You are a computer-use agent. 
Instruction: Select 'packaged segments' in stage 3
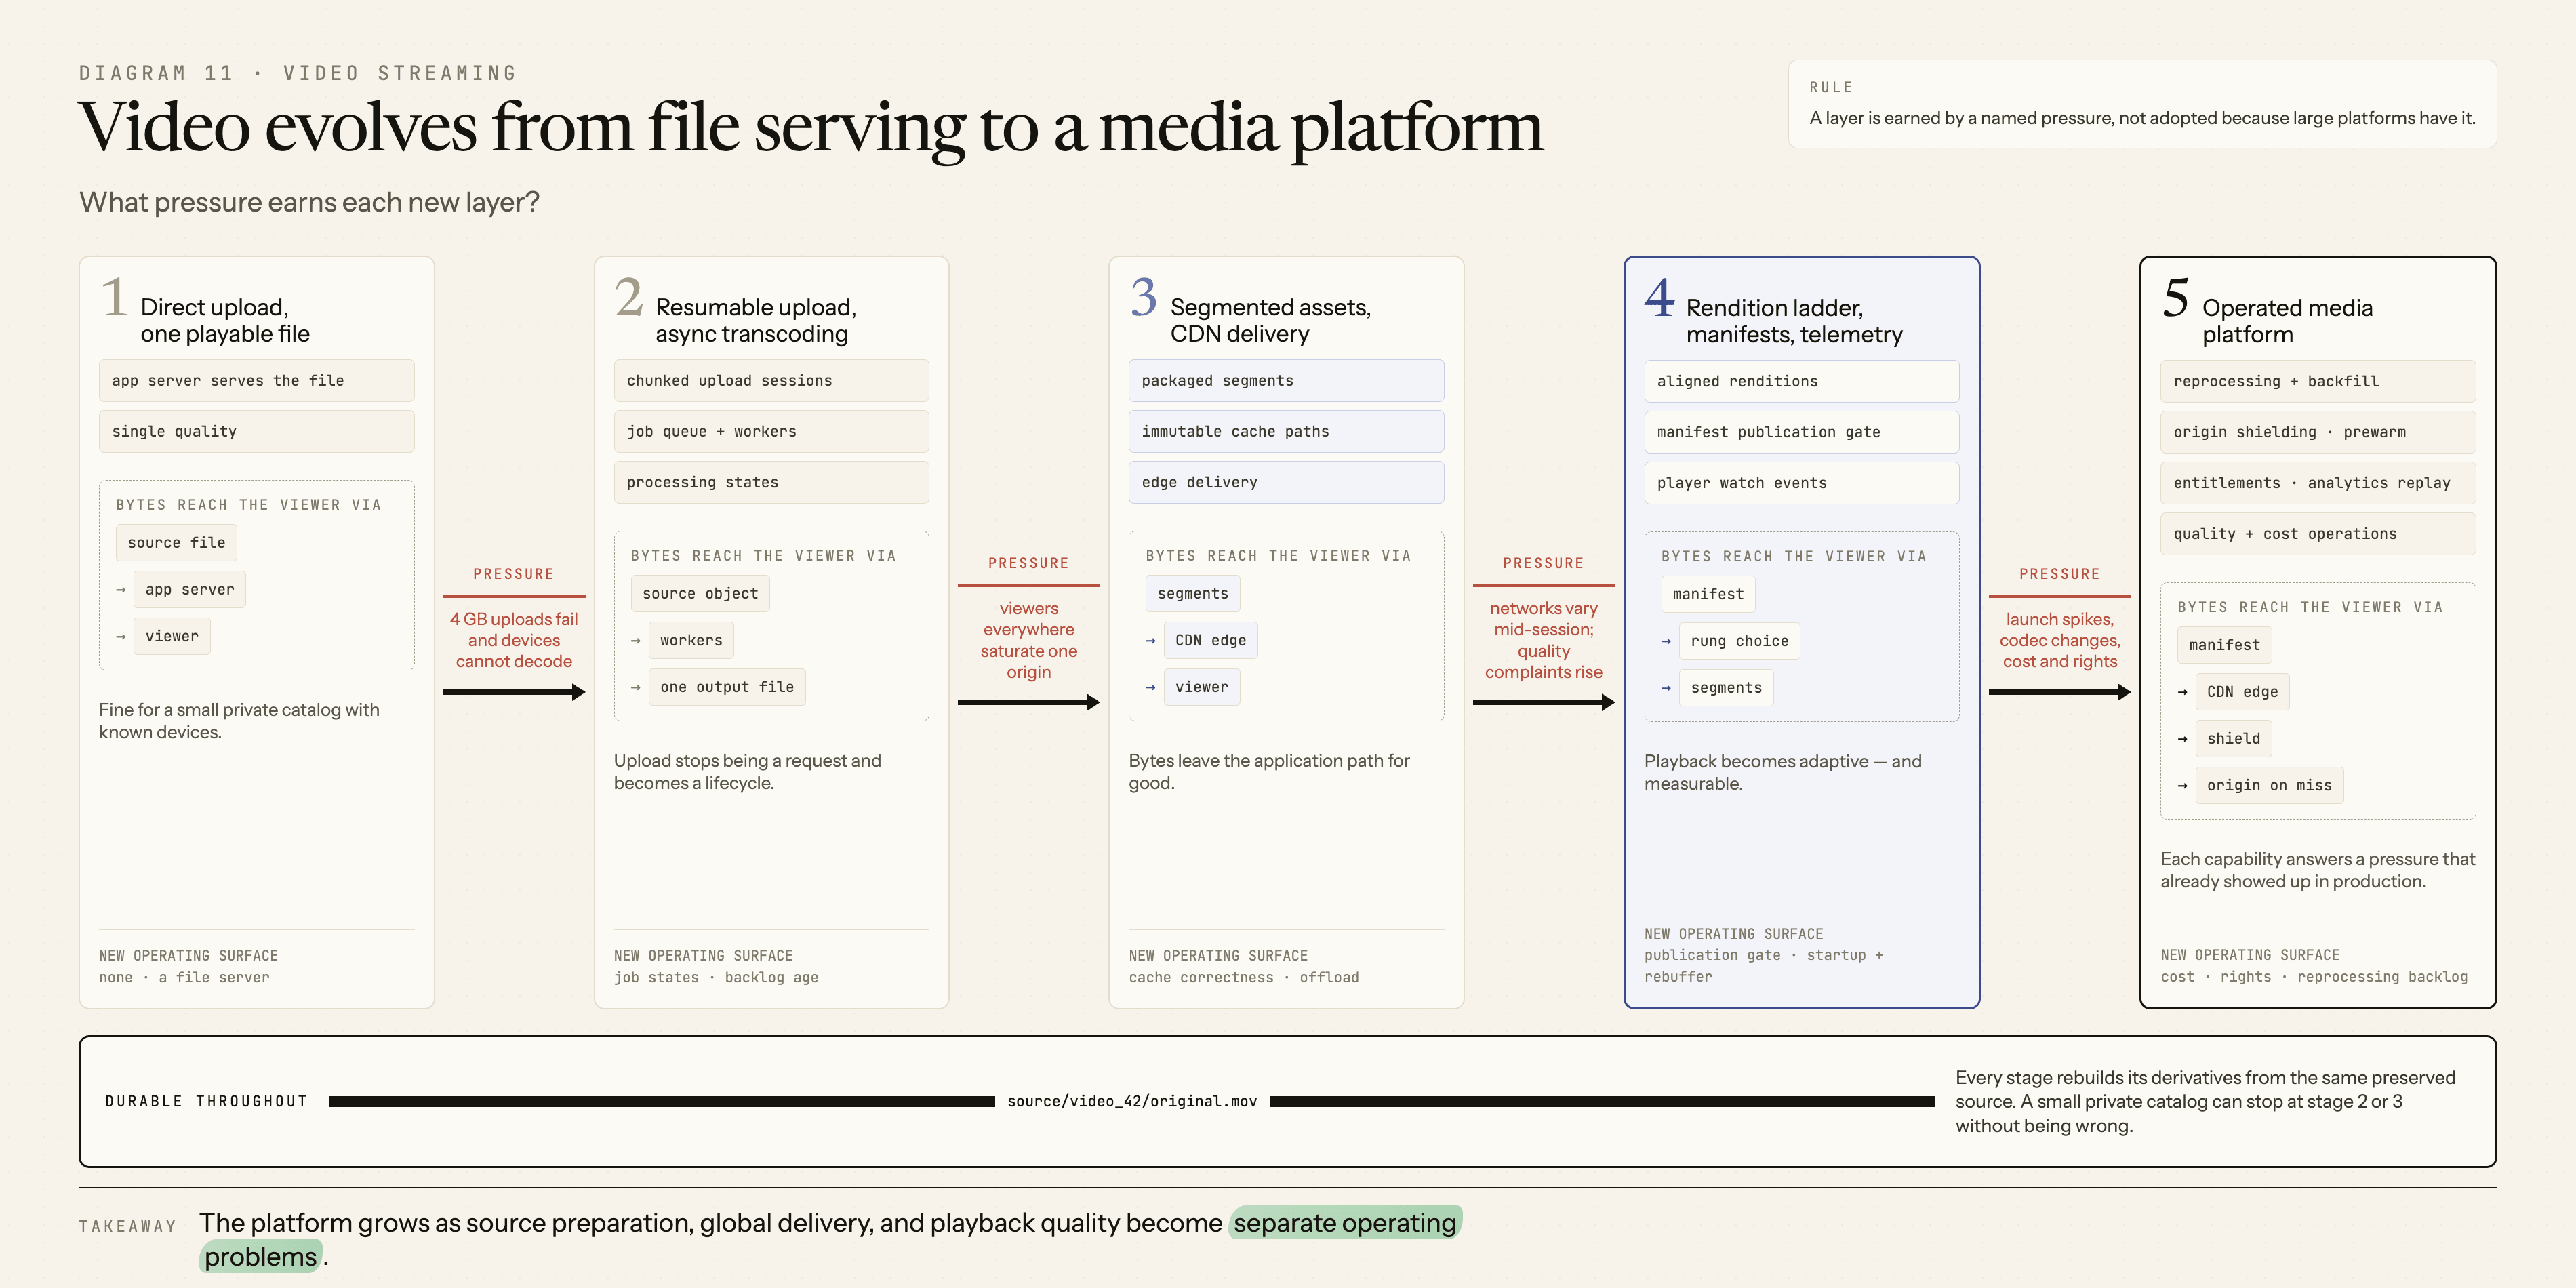pos(1286,381)
